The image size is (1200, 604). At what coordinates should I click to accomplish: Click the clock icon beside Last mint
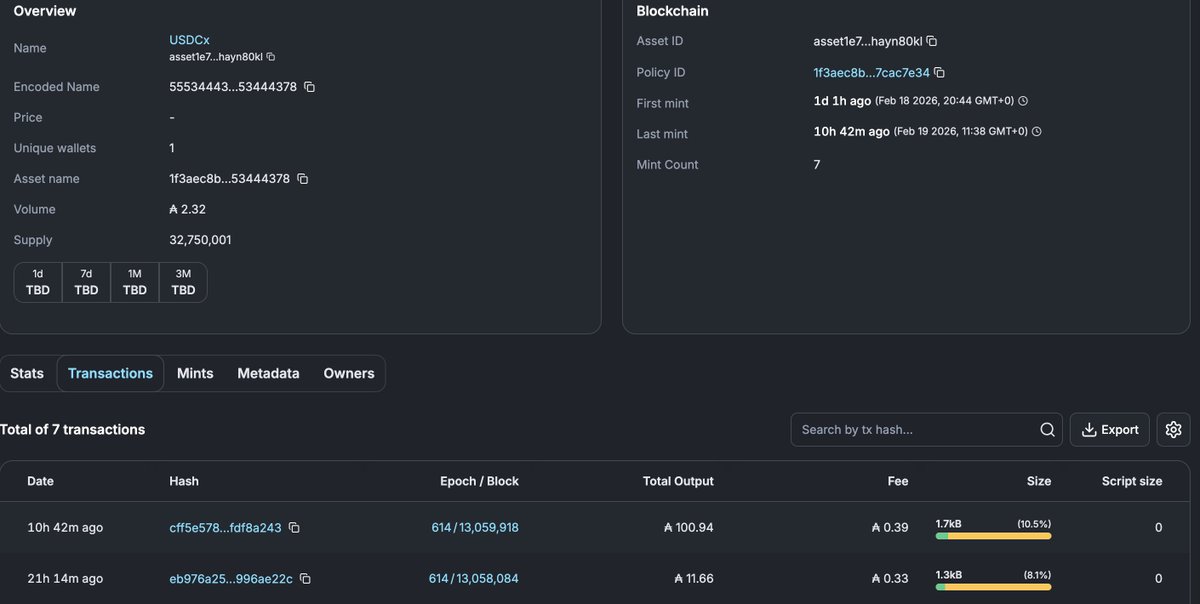pos(1035,130)
